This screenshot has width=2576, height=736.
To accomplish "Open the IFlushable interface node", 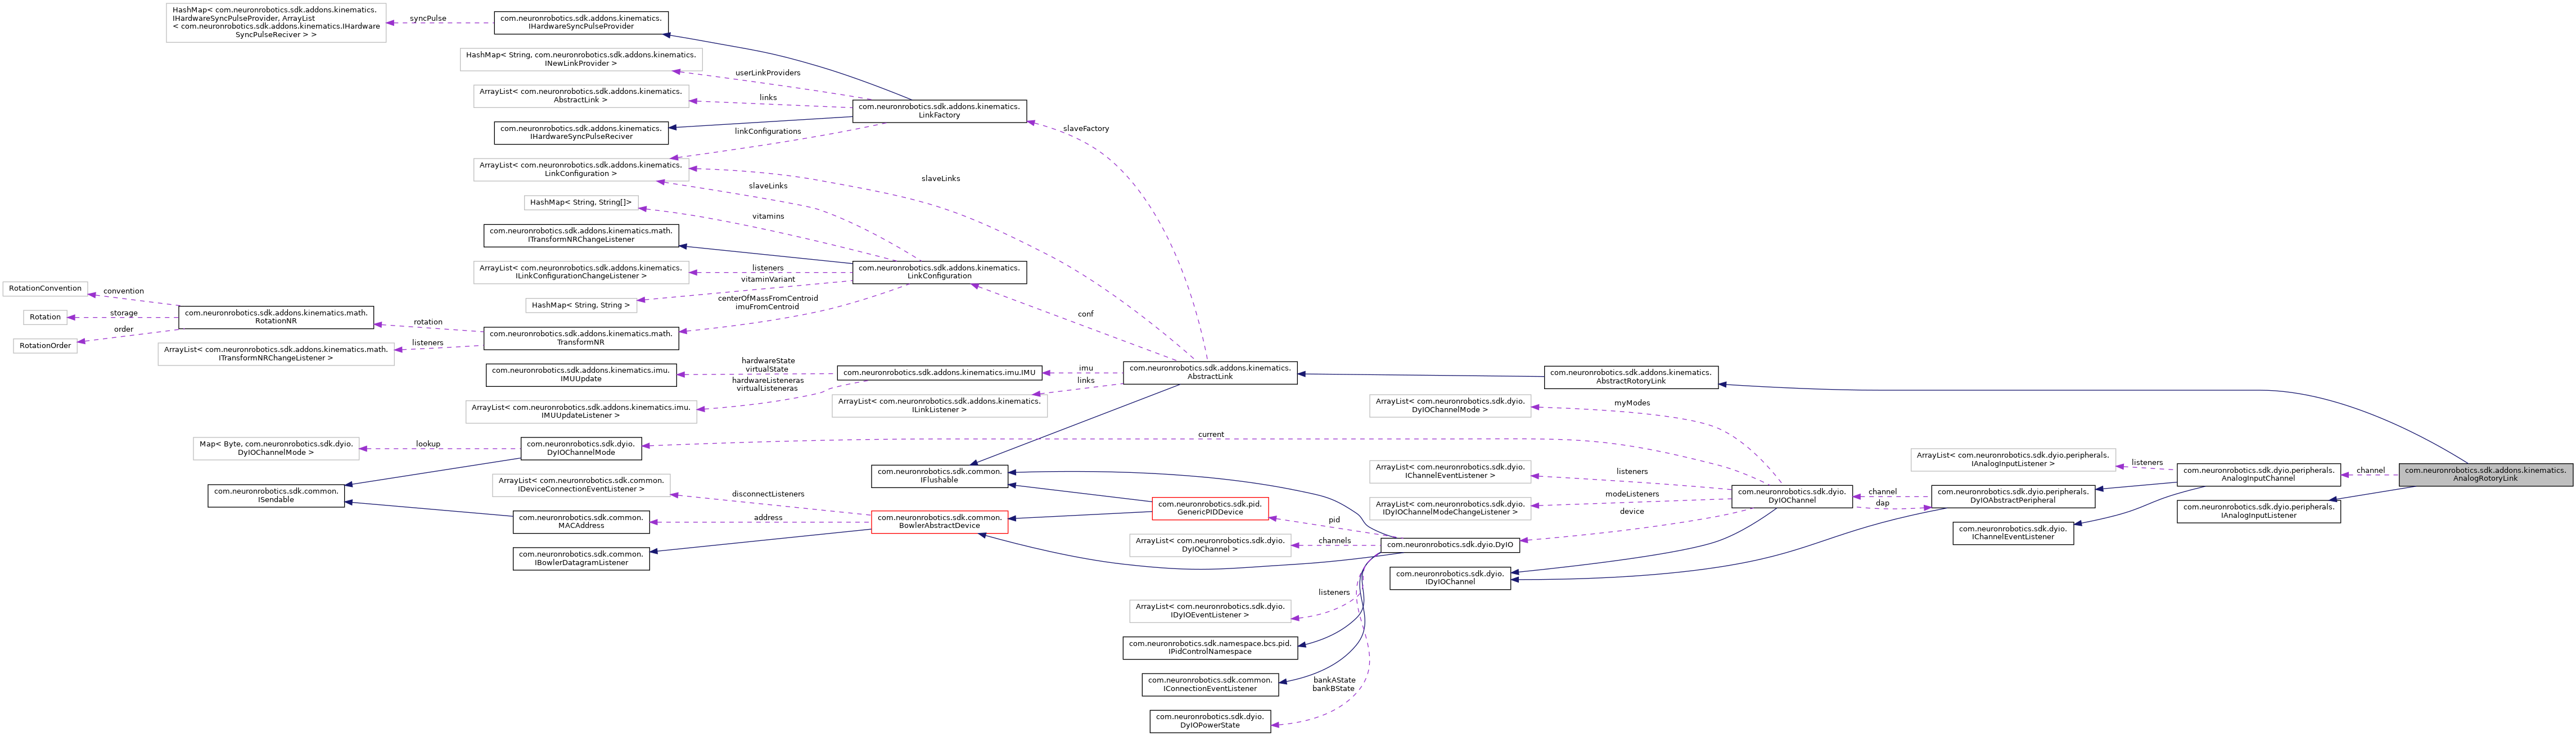I will pyautogui.click(x=939, y=476).
